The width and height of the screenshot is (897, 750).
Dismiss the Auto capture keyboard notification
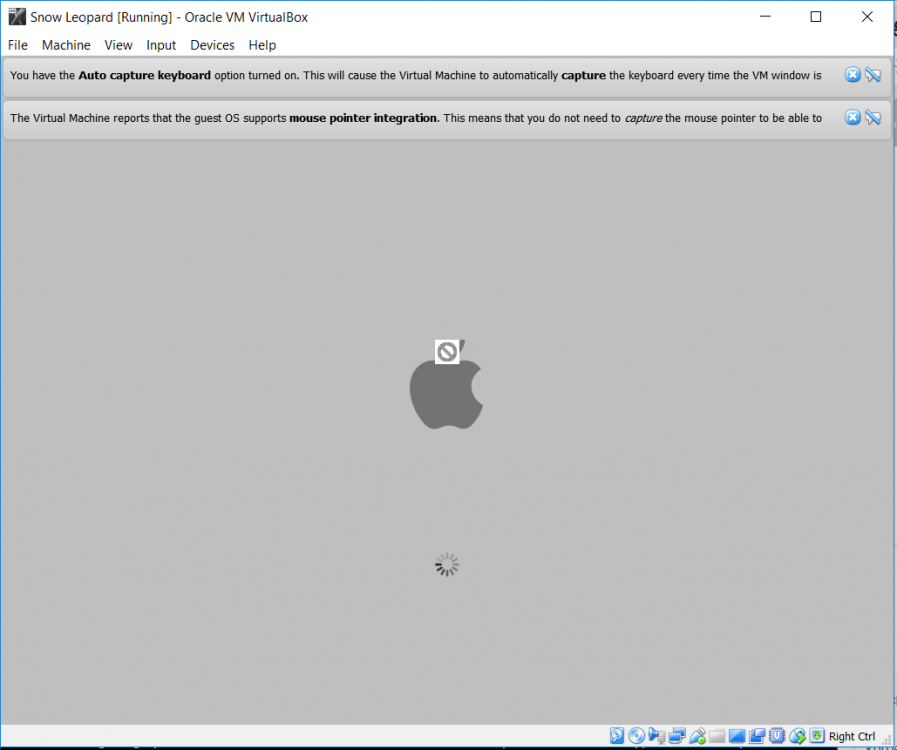point(852,75)
